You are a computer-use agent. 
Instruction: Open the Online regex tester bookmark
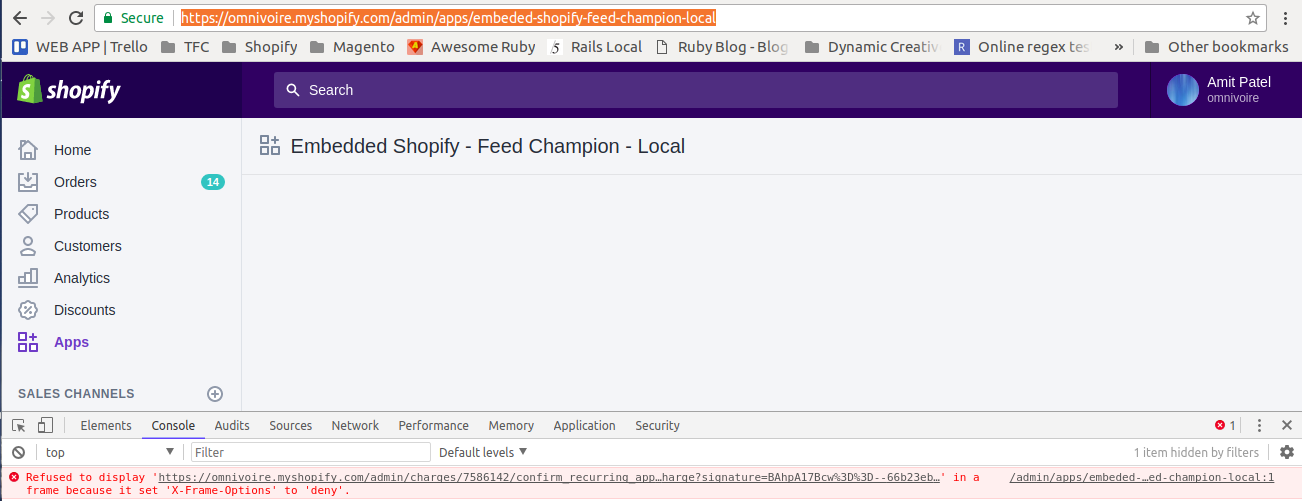tap(1022, 47)
